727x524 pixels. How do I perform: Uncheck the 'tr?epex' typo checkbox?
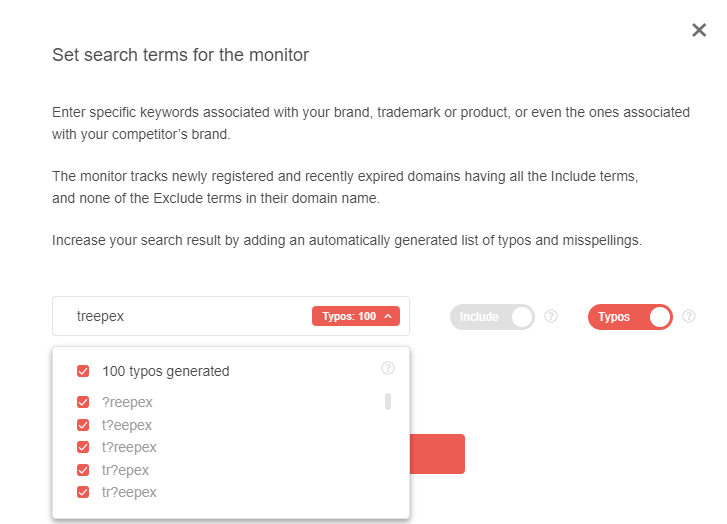[83, 470]
